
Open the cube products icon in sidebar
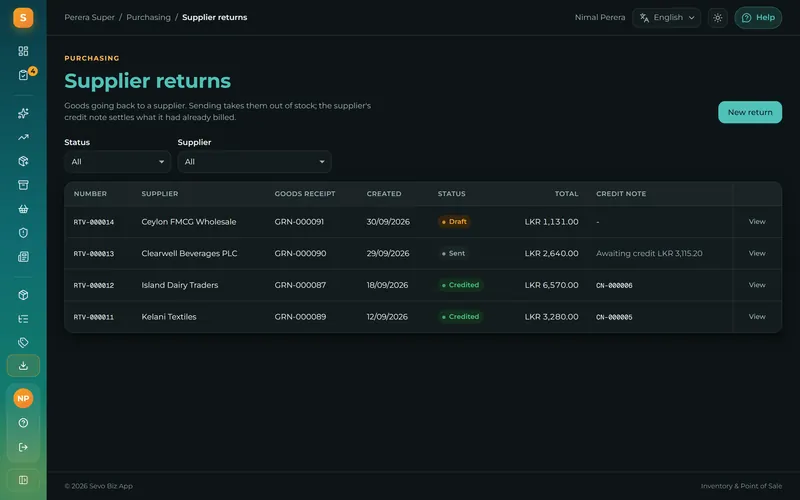pos(23,295)
